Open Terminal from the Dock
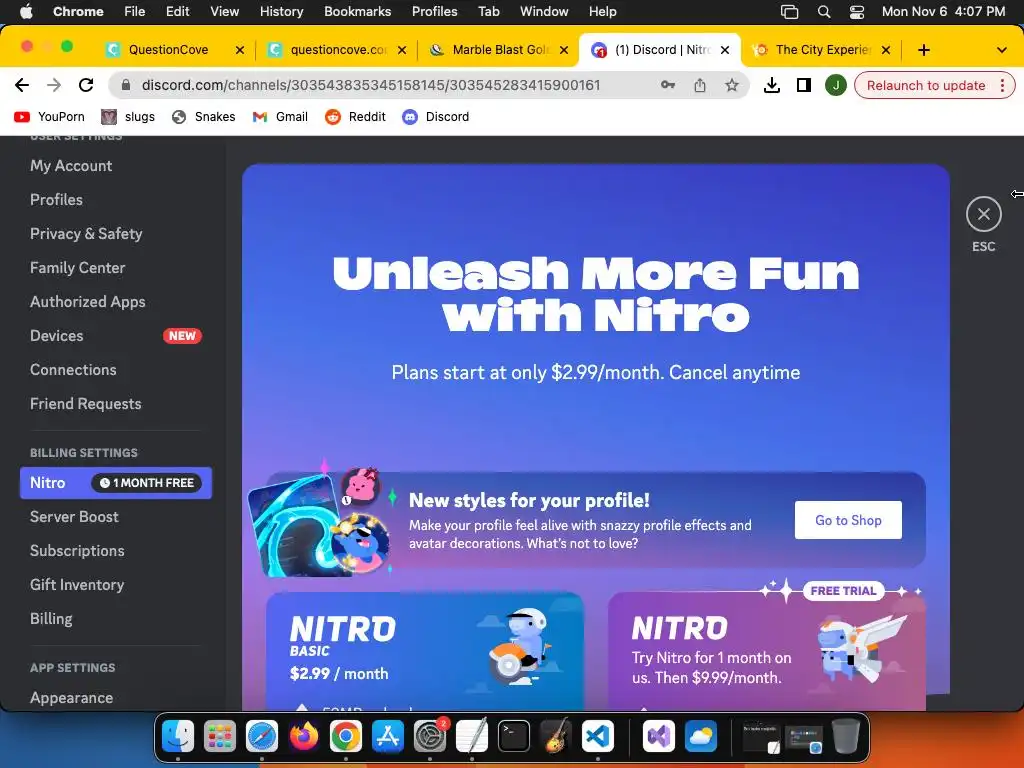The width and height of the screenshot is (1024, 768). (514, 737)
